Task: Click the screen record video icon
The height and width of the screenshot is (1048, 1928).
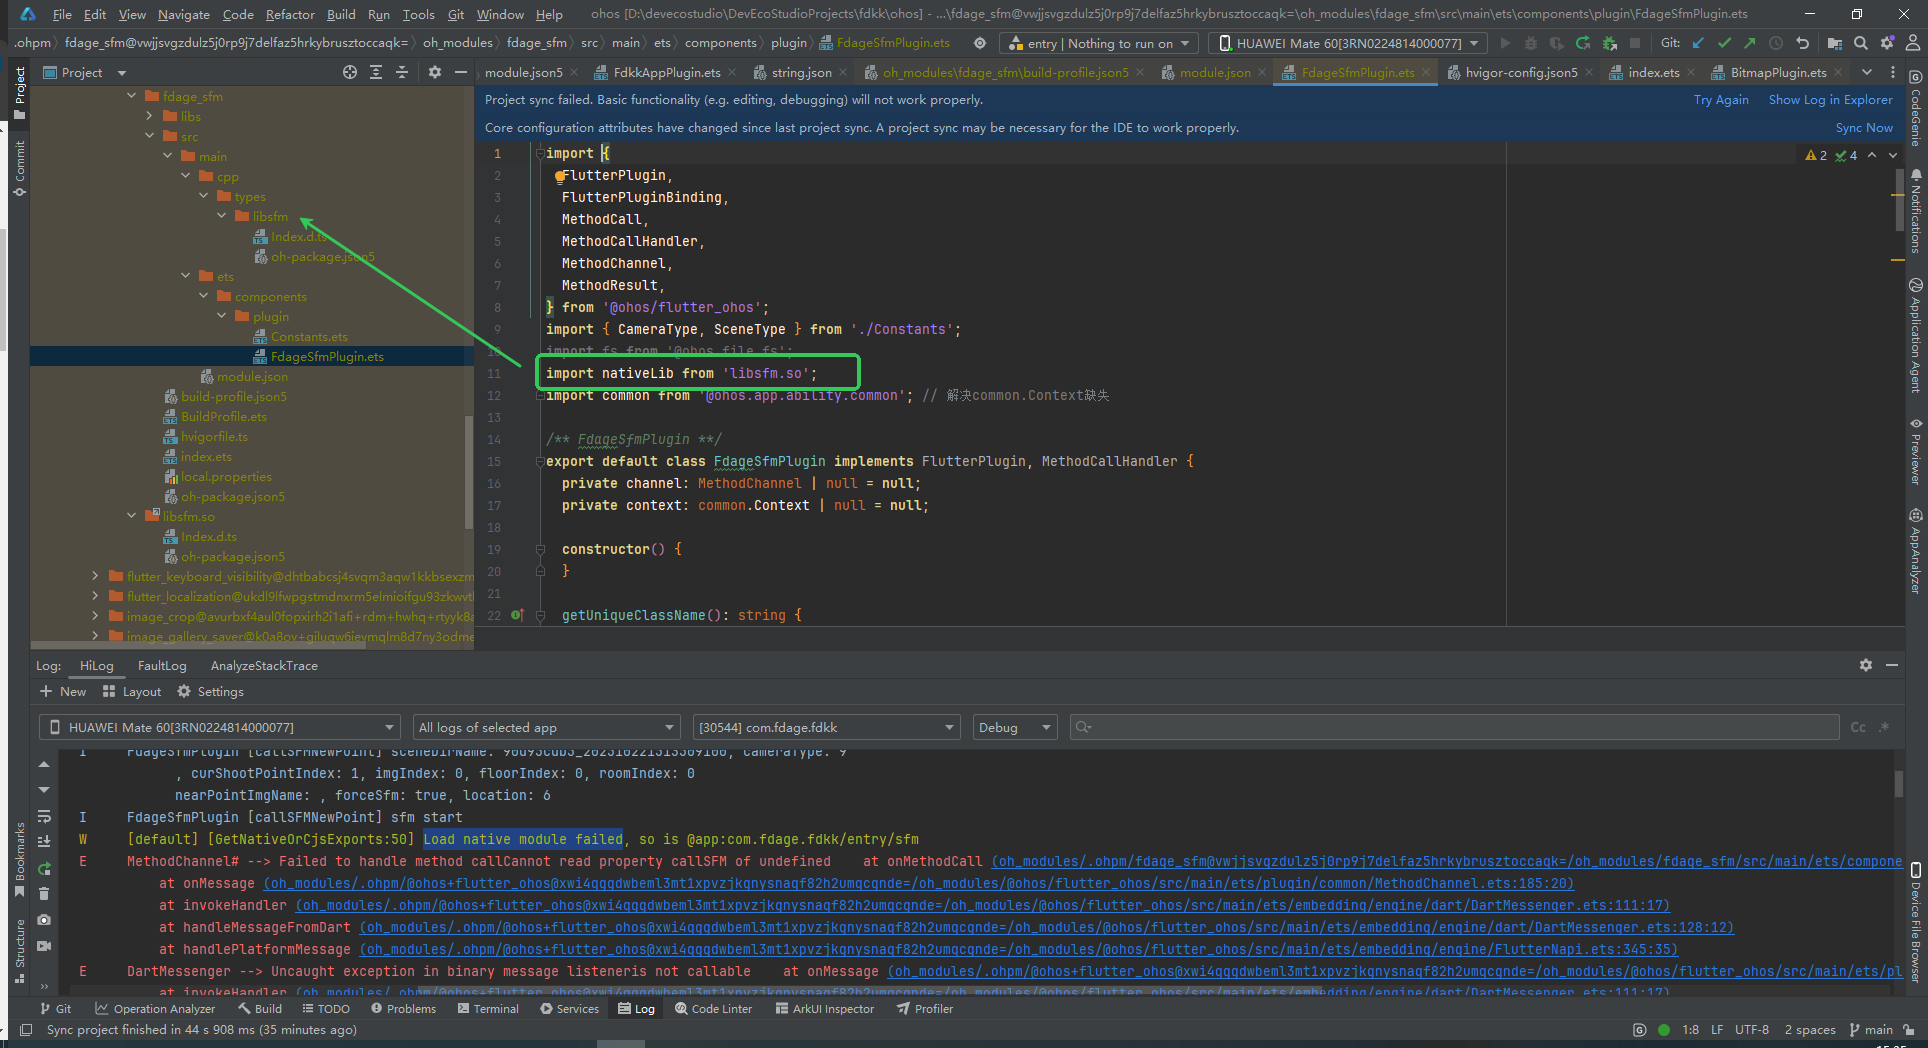Action: coord(44,946)
